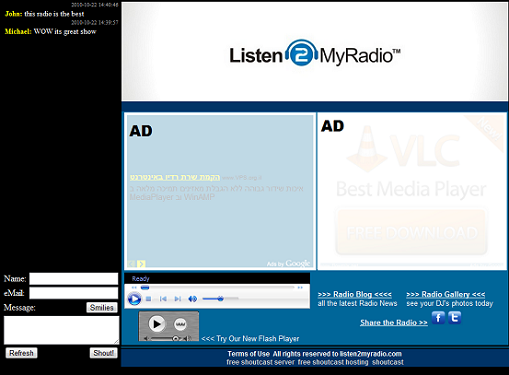Focus the eMail input field

tap(74, 293)
